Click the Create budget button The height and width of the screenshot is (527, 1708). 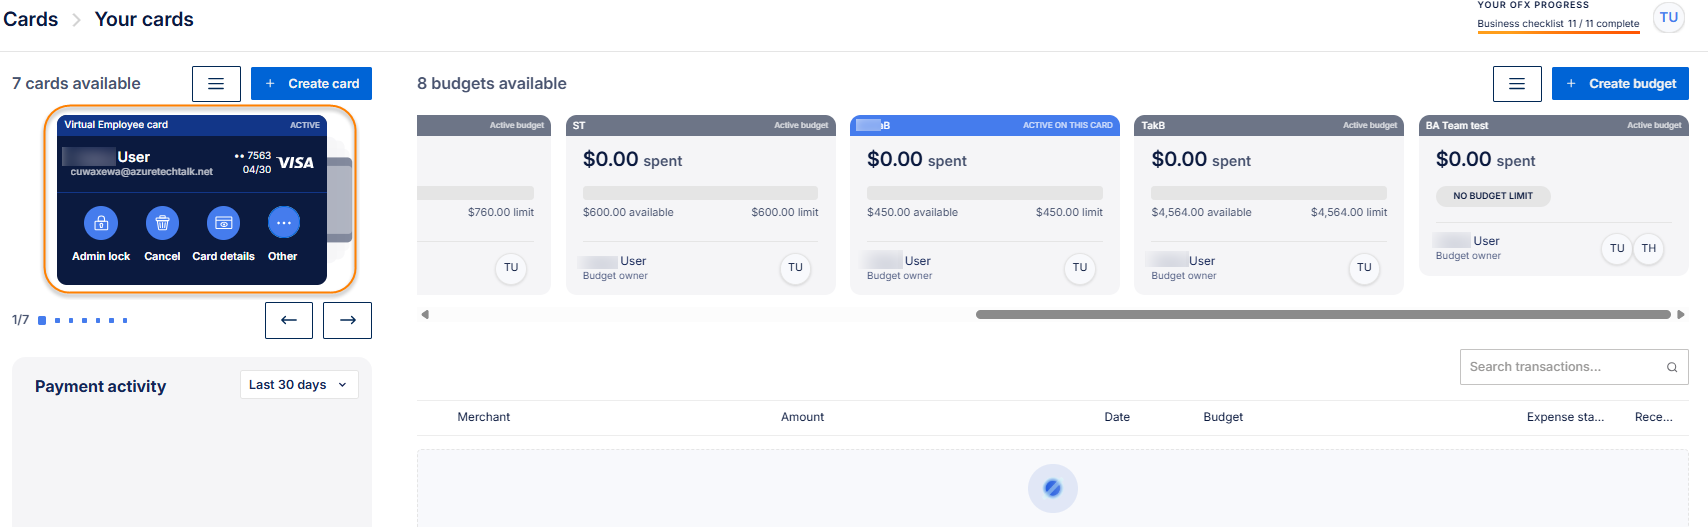click(x=1619, y=84)
